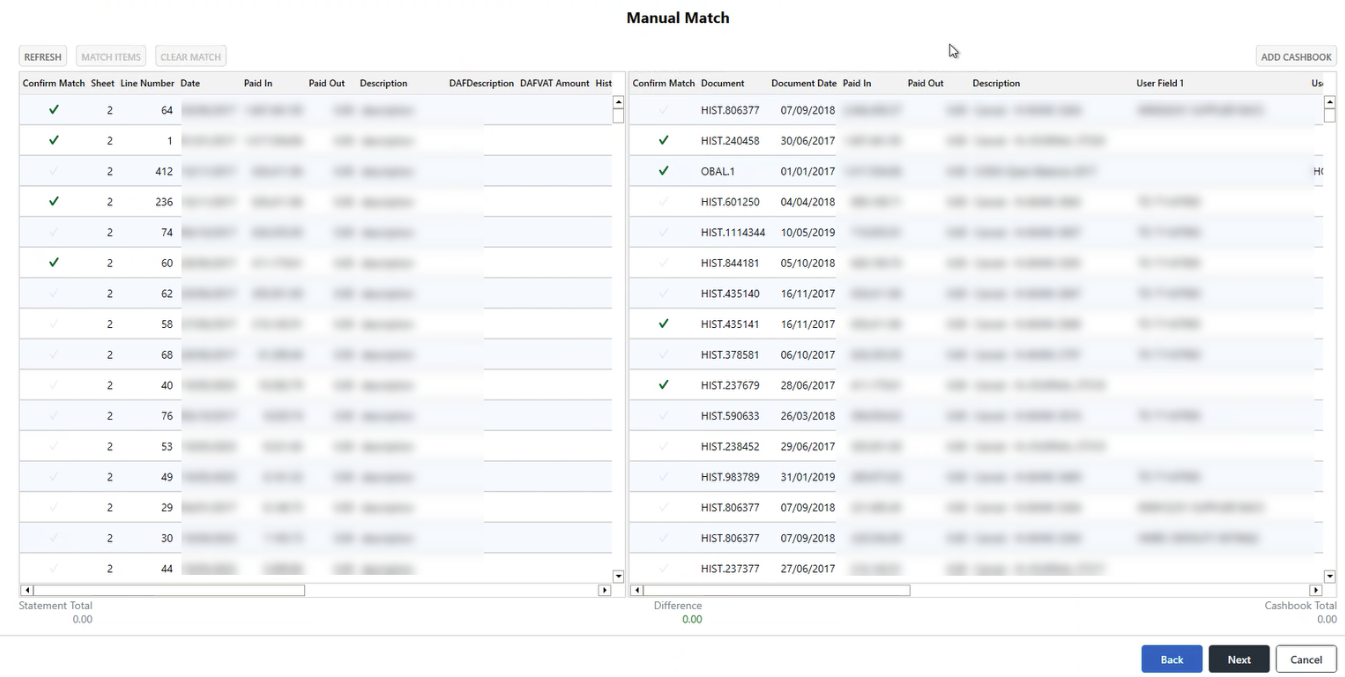Uncheck confirm match for HIST.240458
This screenshot has height=677, width=1345.
(663, 141)
